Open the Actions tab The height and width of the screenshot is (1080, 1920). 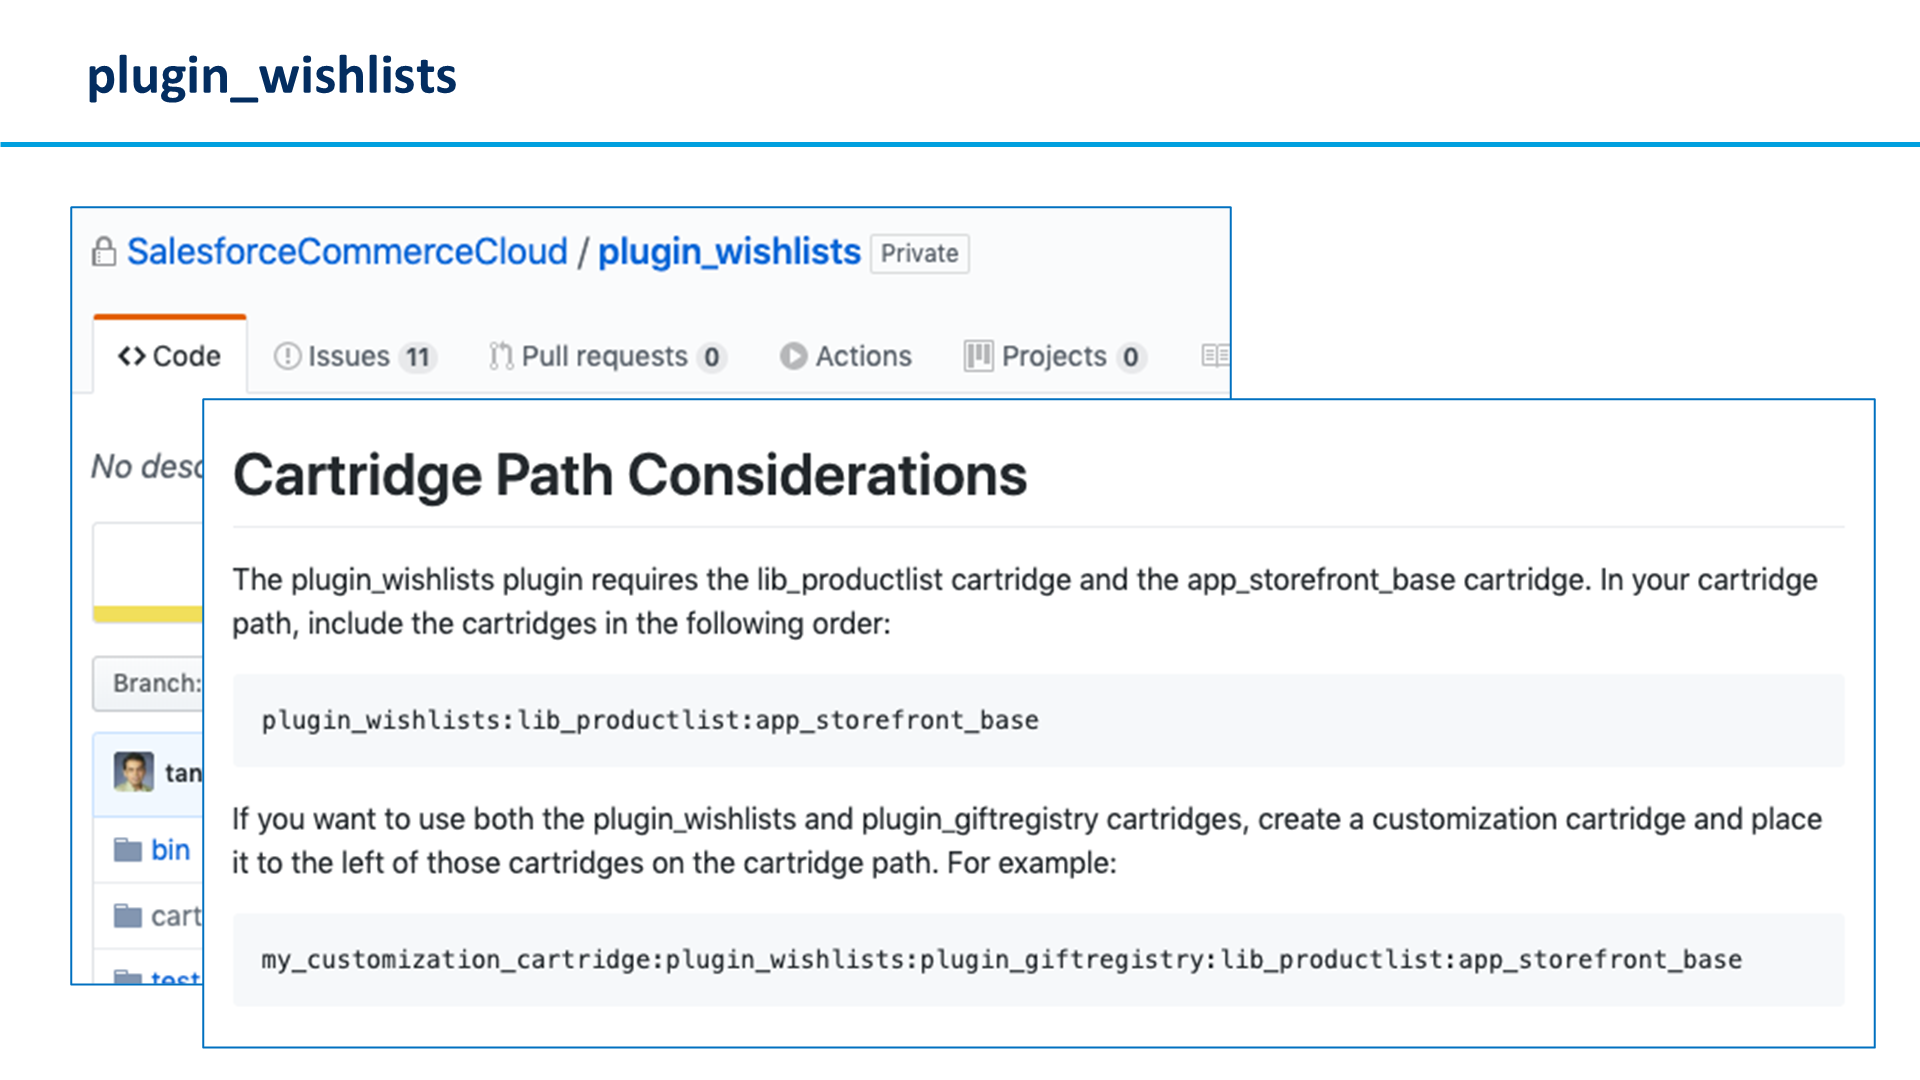846,356
